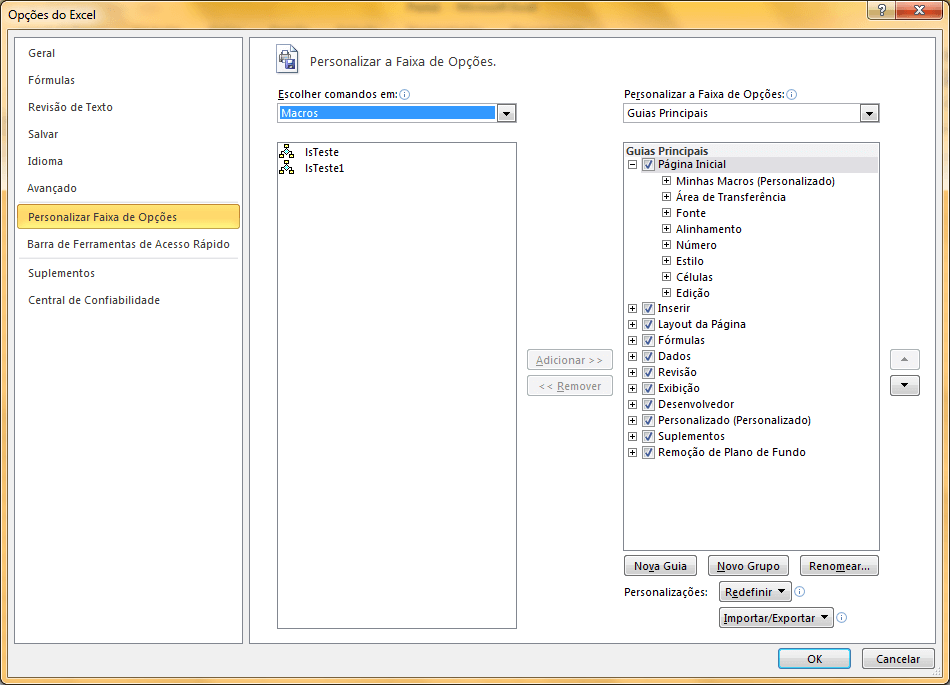This screenshot has width=950, height=685.
Task: Expand the Minhas Macros (Personalizado) group
Action: coord(666,181)
